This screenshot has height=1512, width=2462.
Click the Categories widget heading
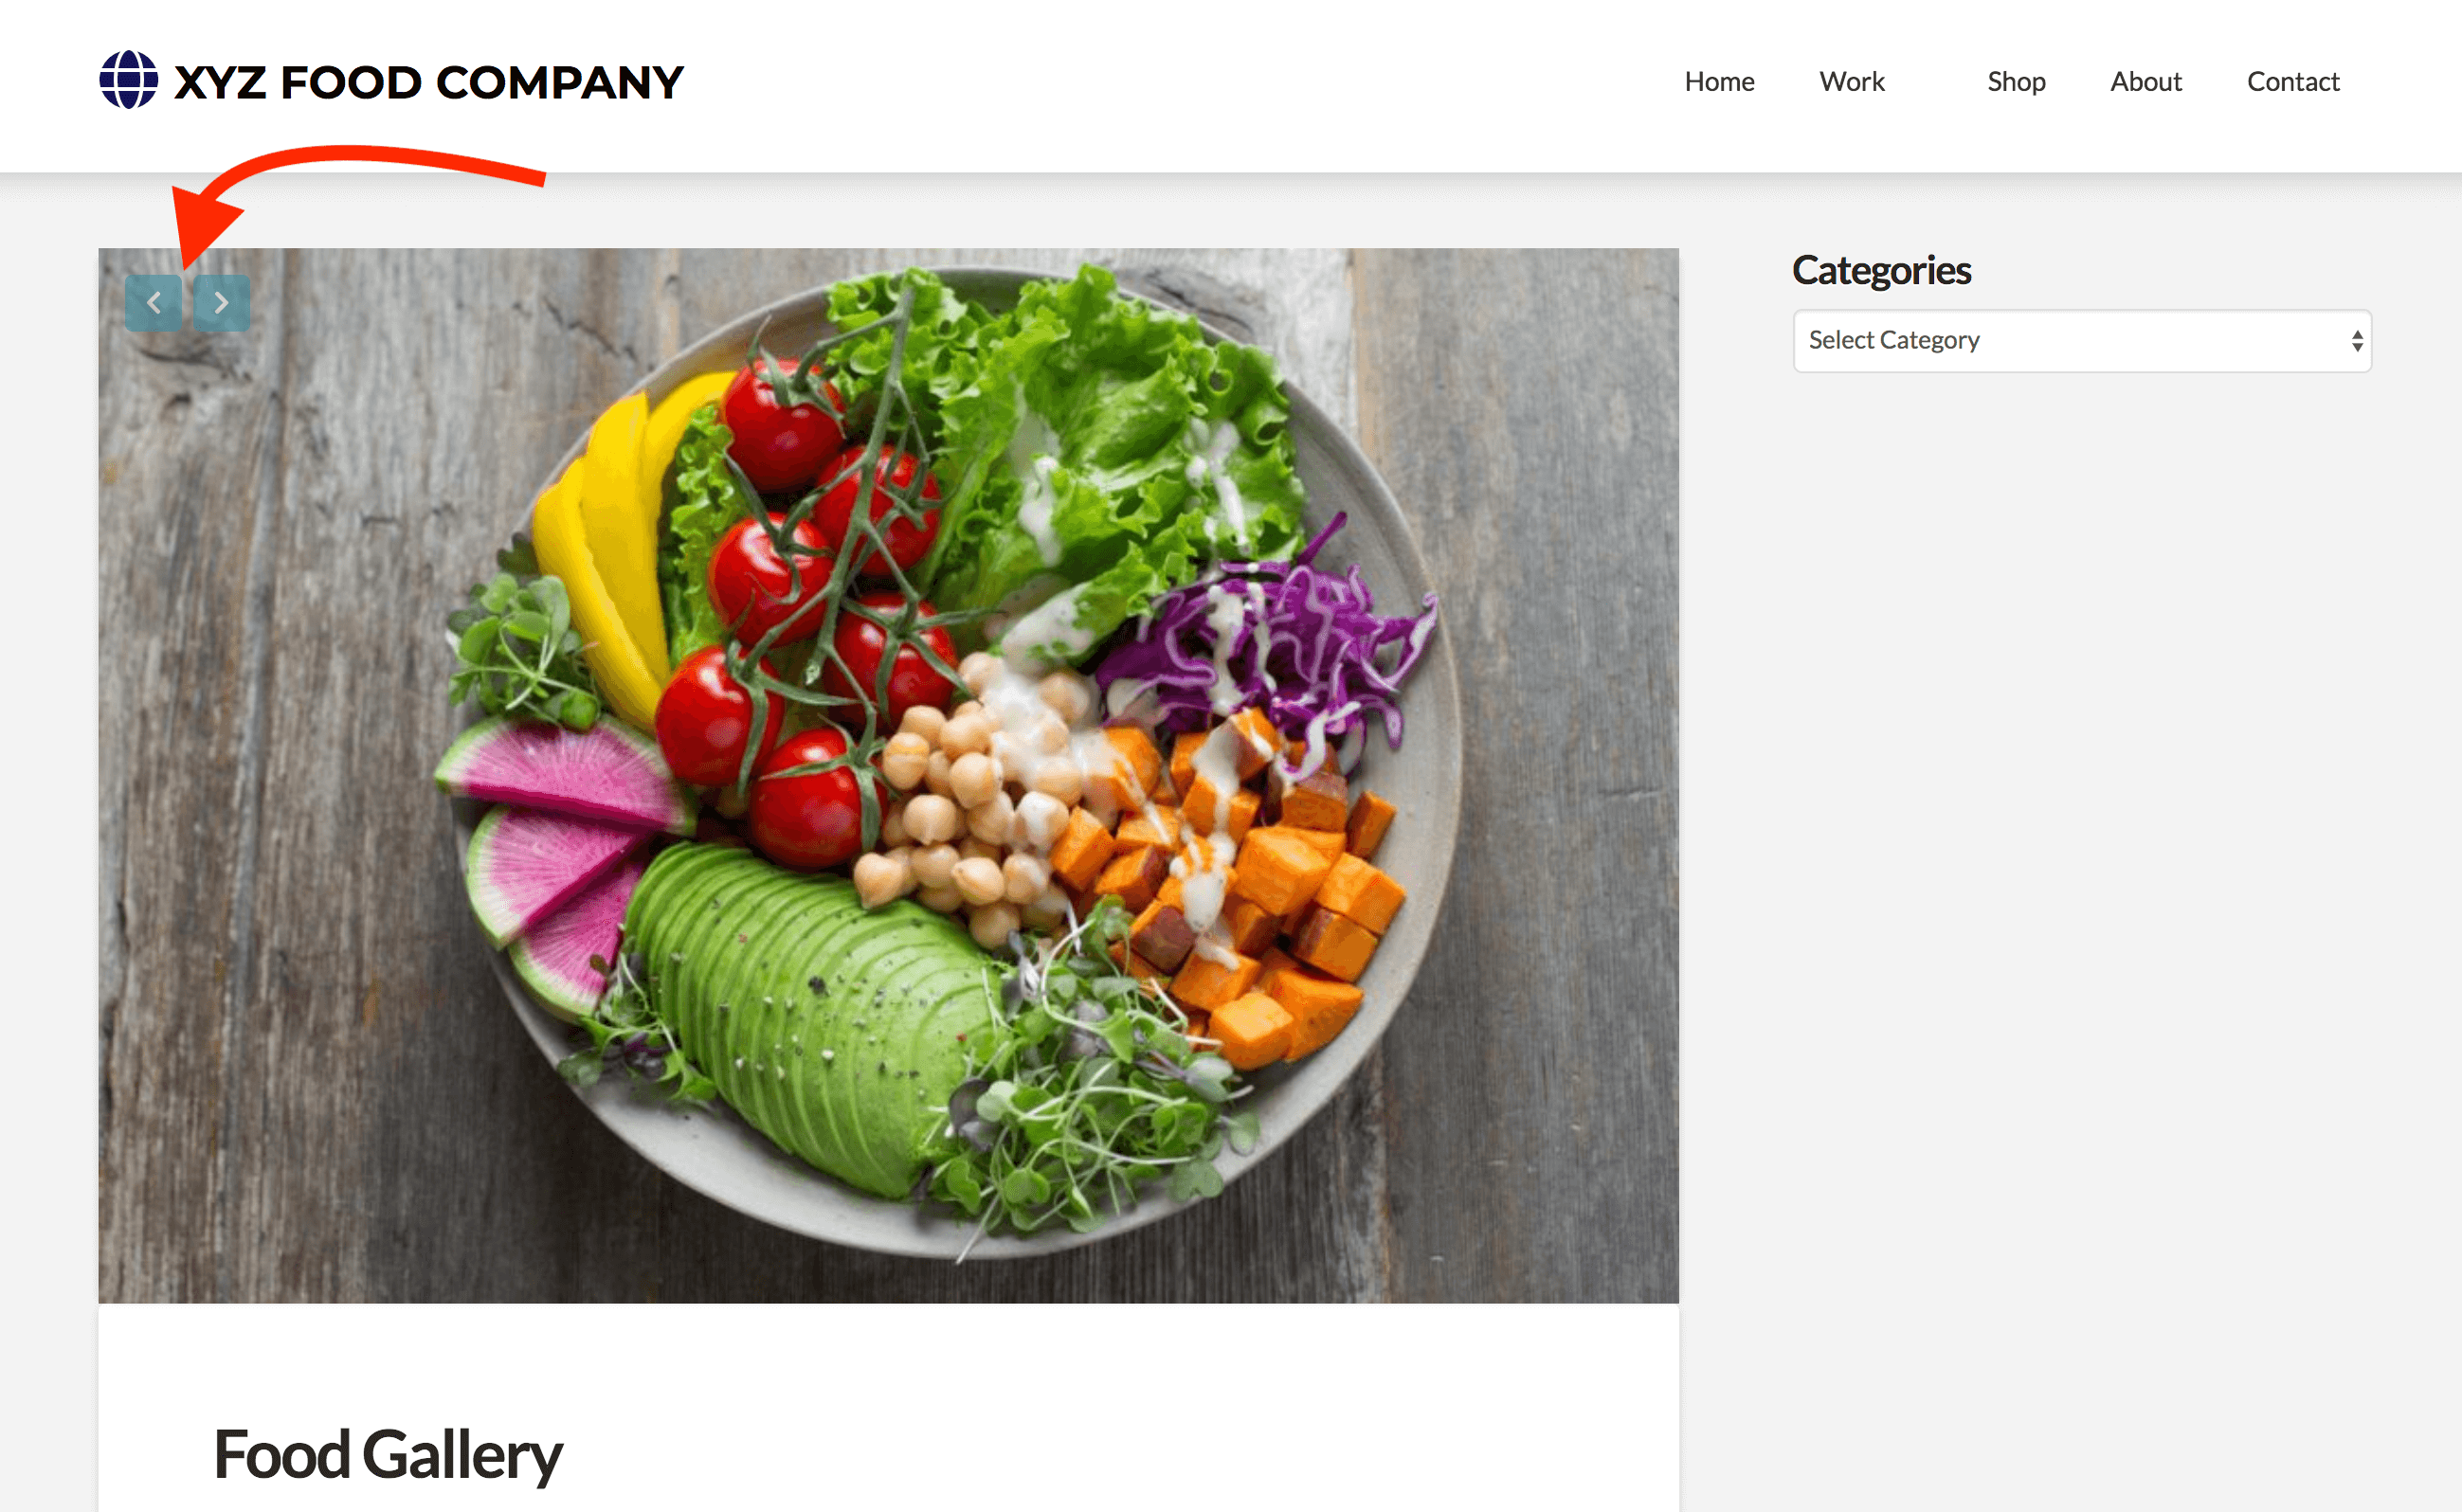[x=1881, y=270]
